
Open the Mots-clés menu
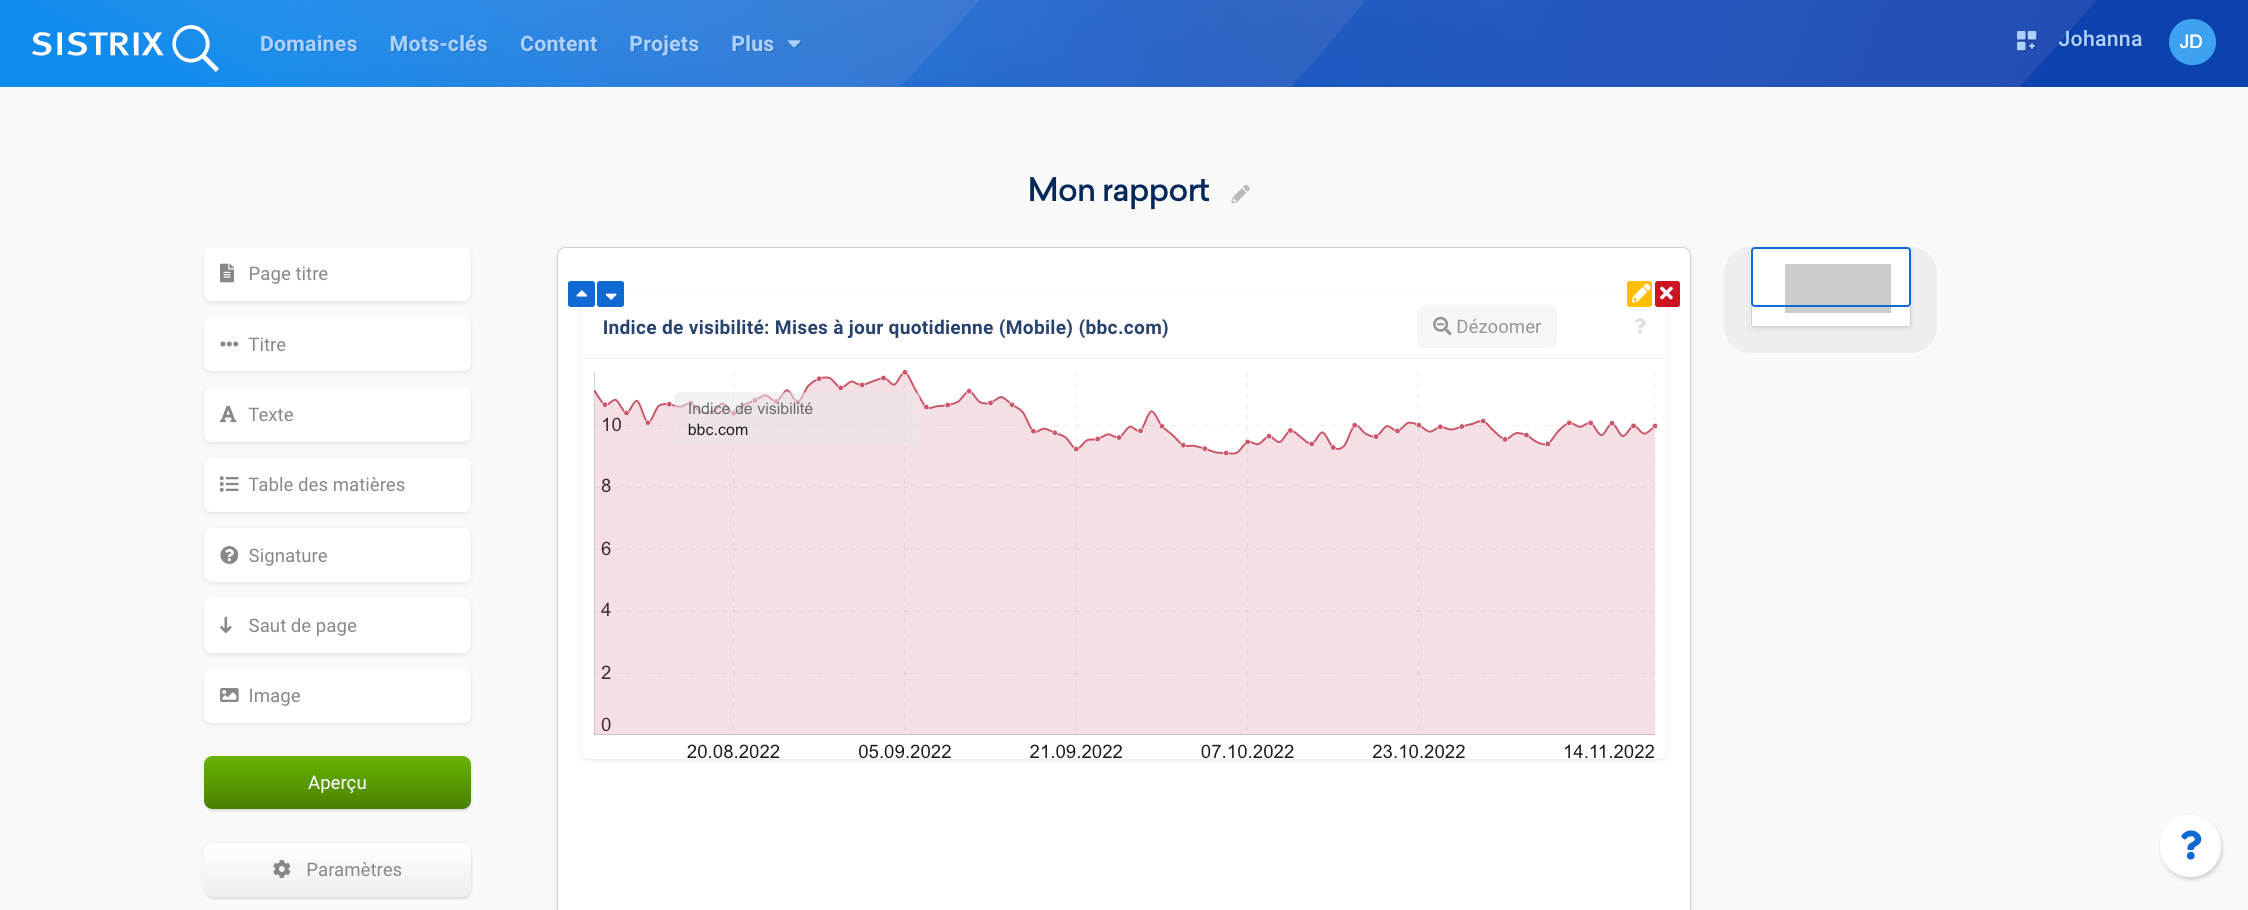click(x=438, y=44)
